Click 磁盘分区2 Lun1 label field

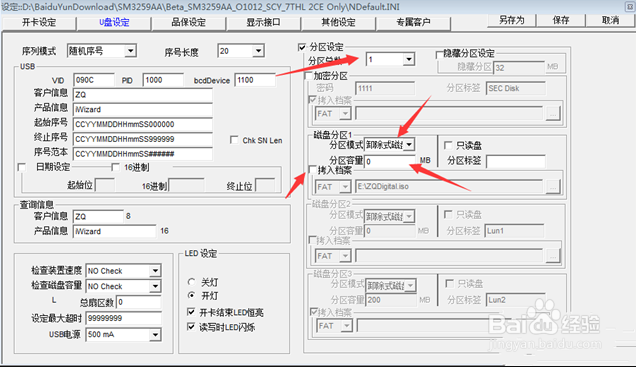pos(514,231)
